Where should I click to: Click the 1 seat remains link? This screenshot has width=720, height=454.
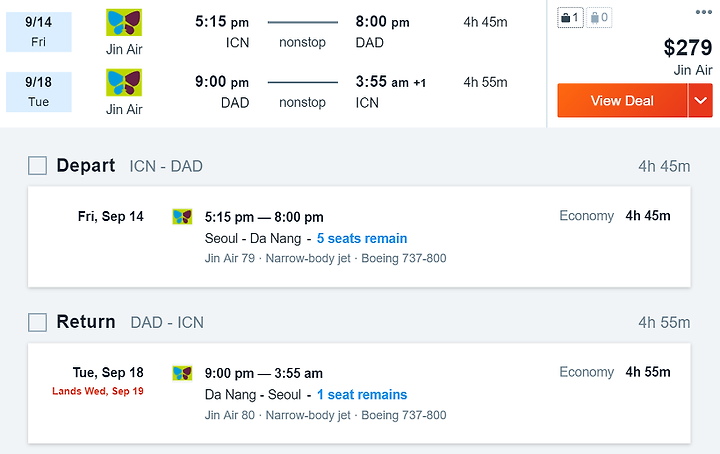coord(362,394)
